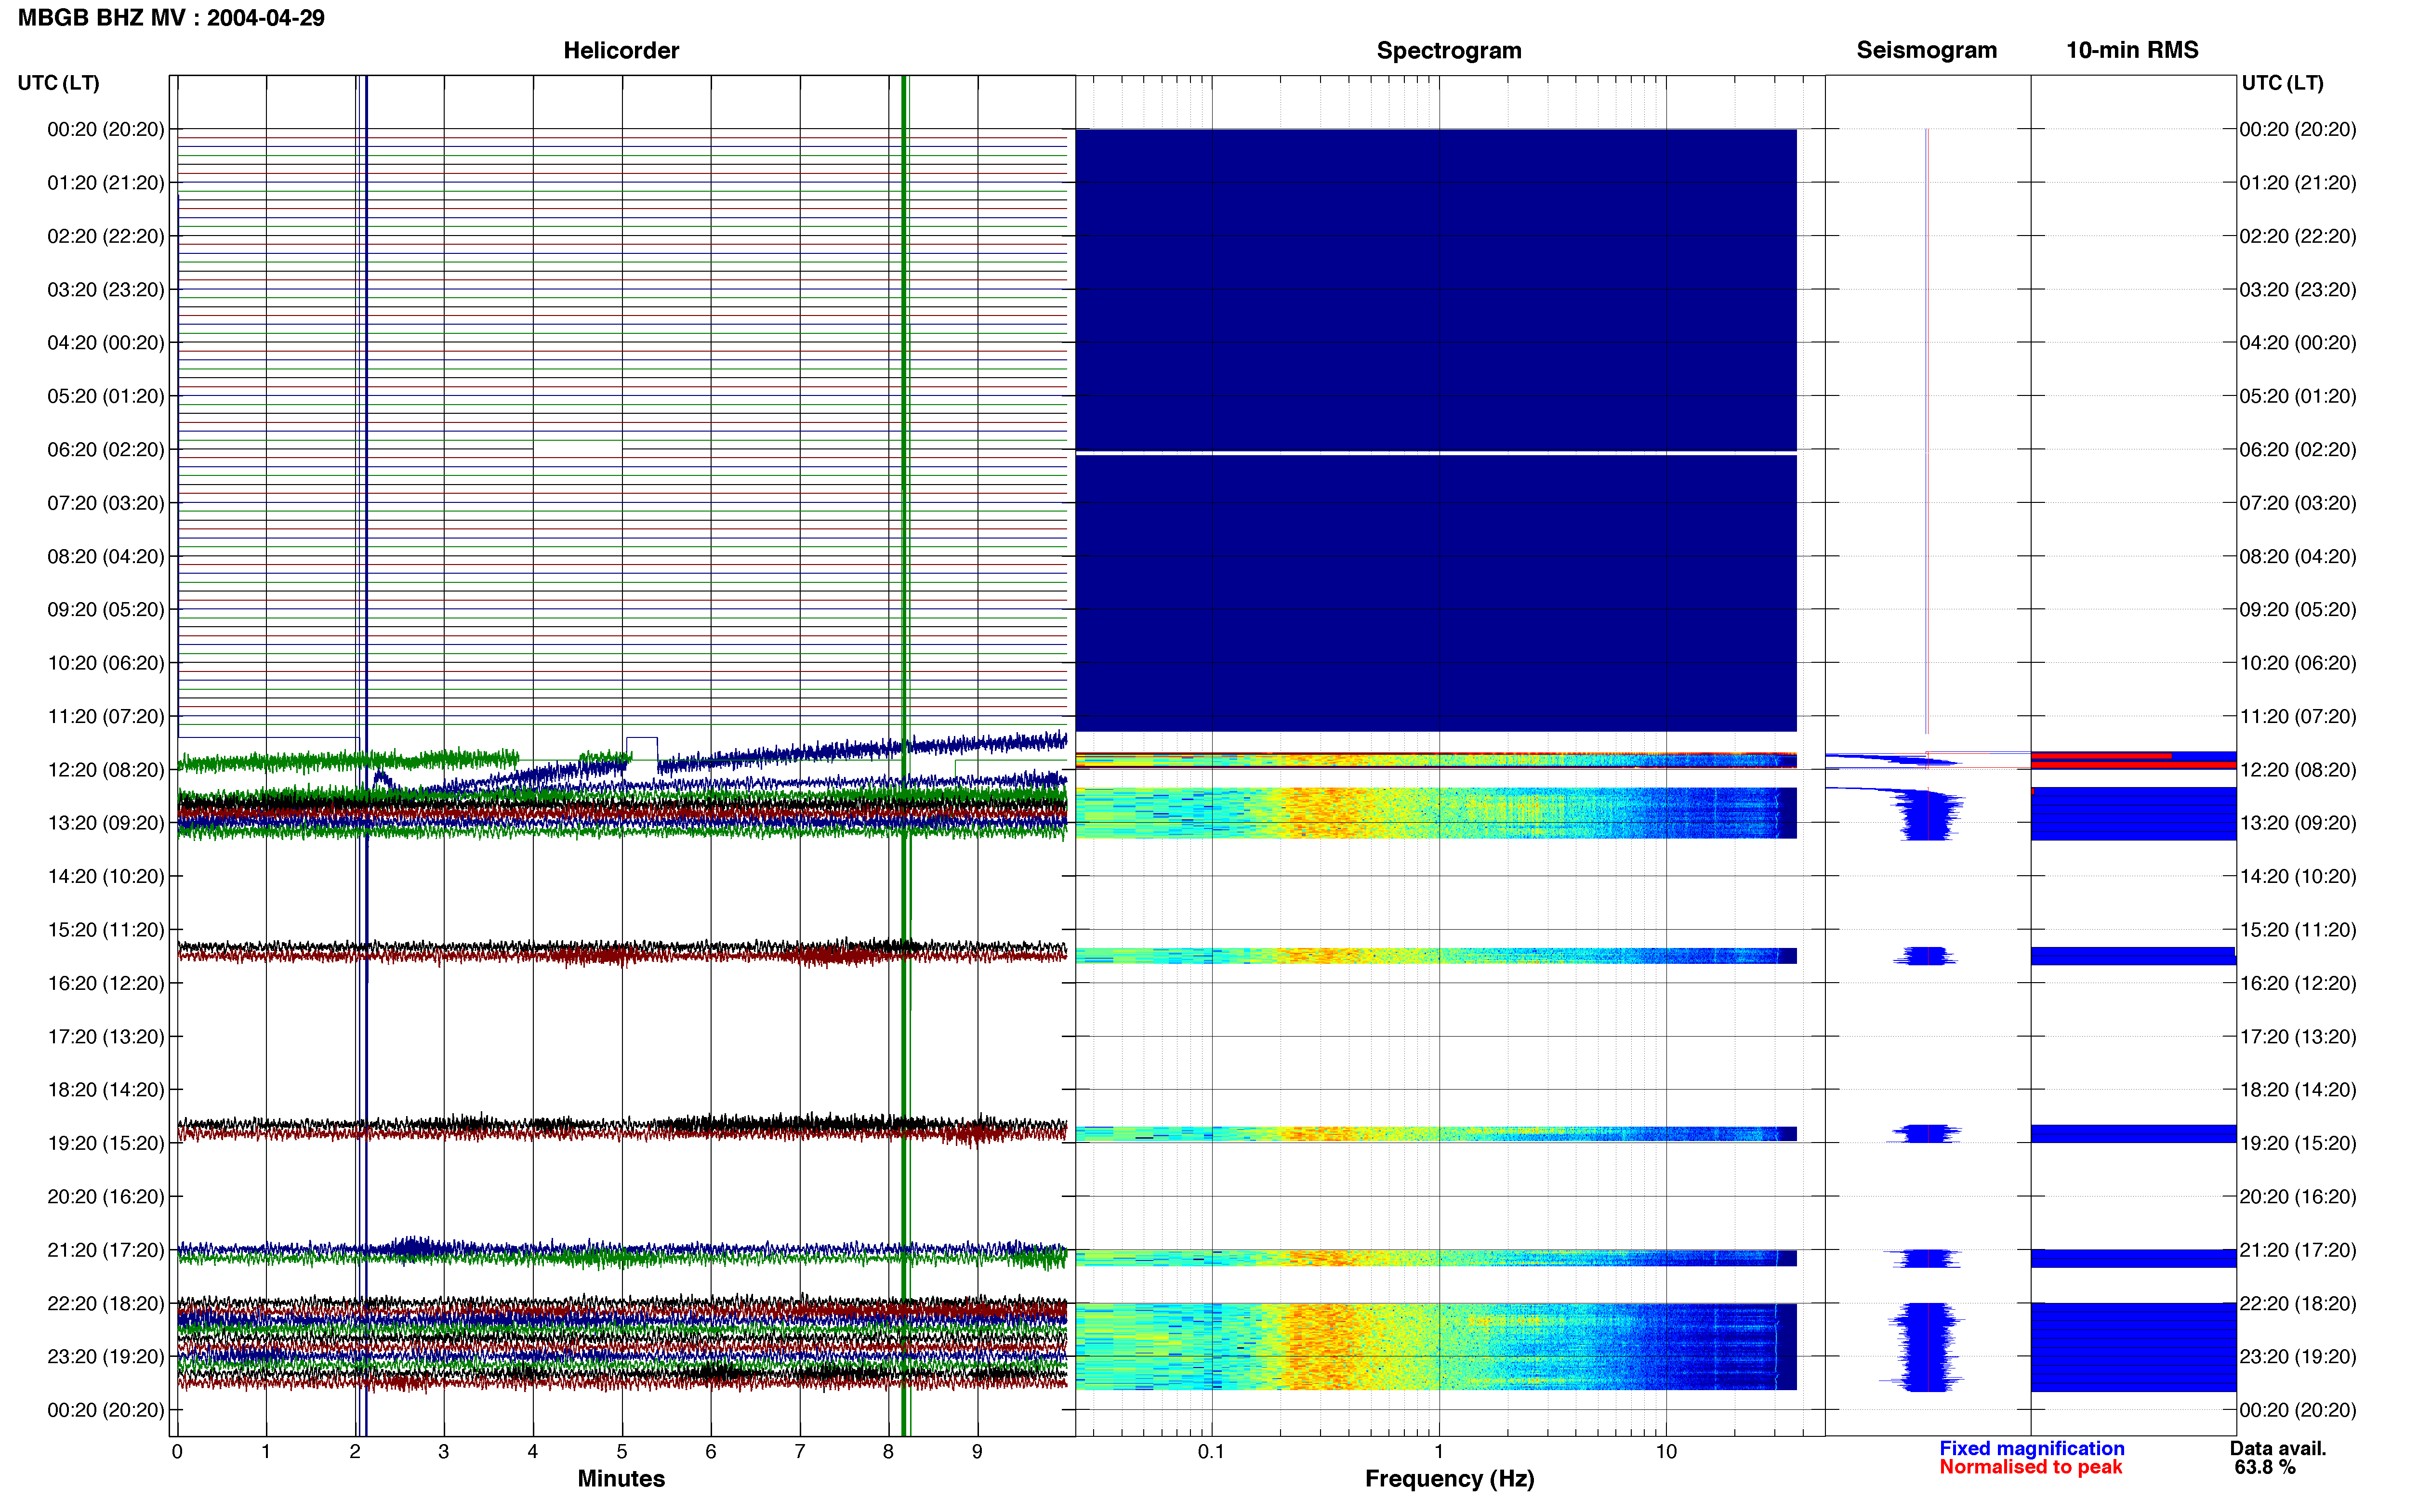The image size is (2418, 1512).
Task: Click the Data avail. label
Action: coord(2278,1448)
